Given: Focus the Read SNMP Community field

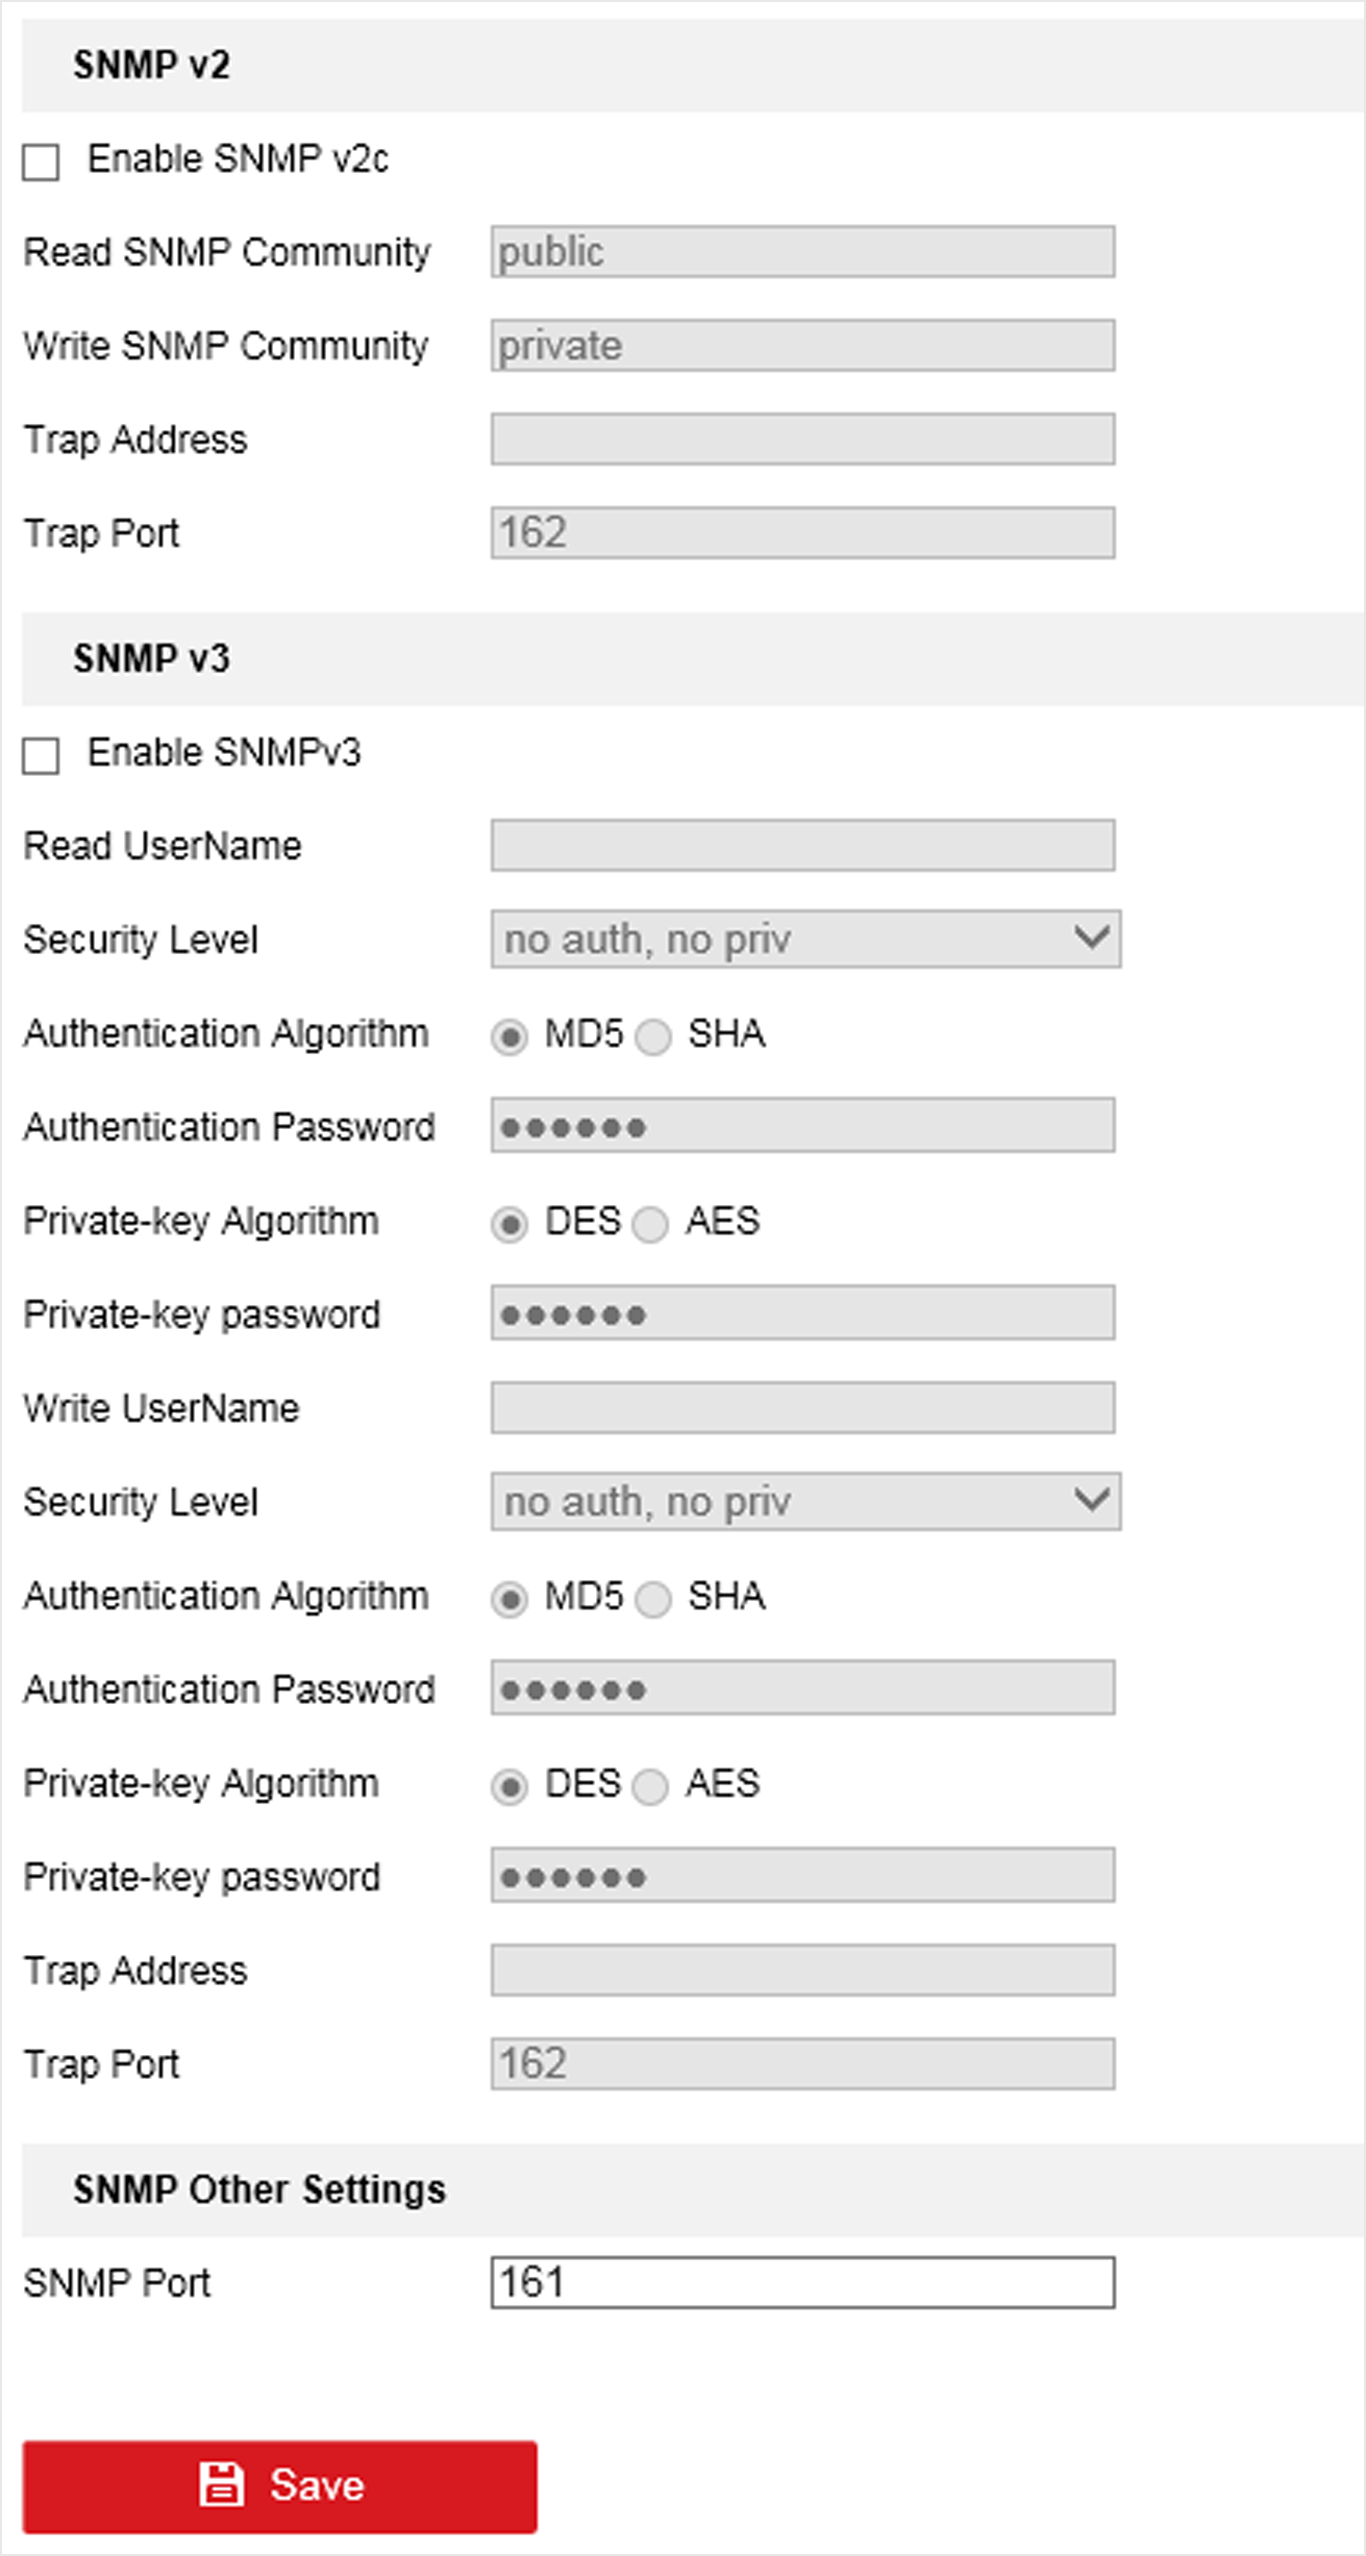Looking at the screenshot, I should click(802, 252).
